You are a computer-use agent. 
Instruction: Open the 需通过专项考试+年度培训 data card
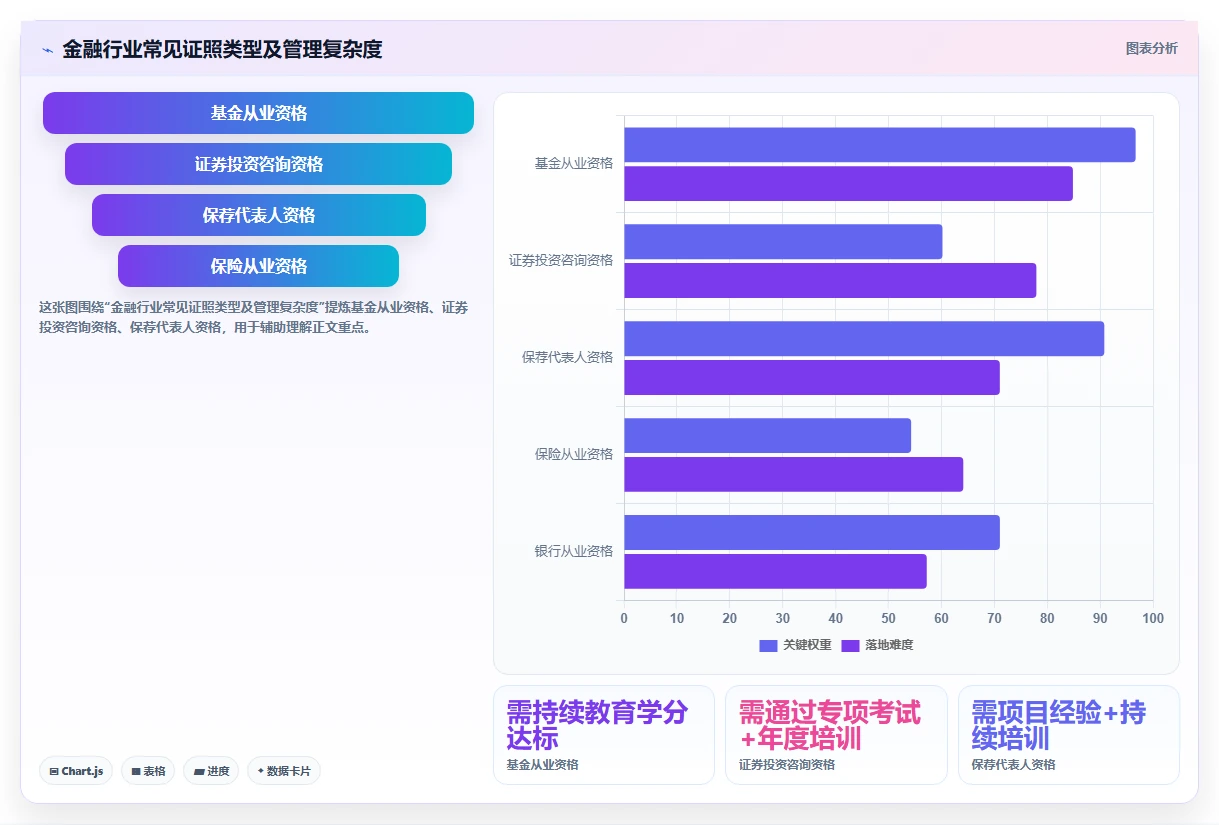click(836, 735)
